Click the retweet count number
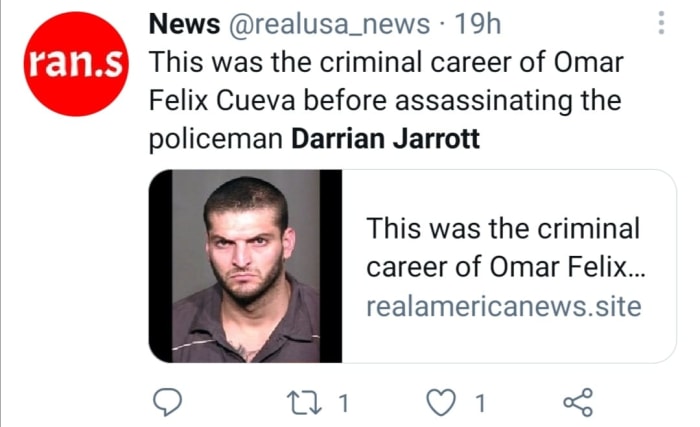Screen dimensions: 700x427 (343, 403)
